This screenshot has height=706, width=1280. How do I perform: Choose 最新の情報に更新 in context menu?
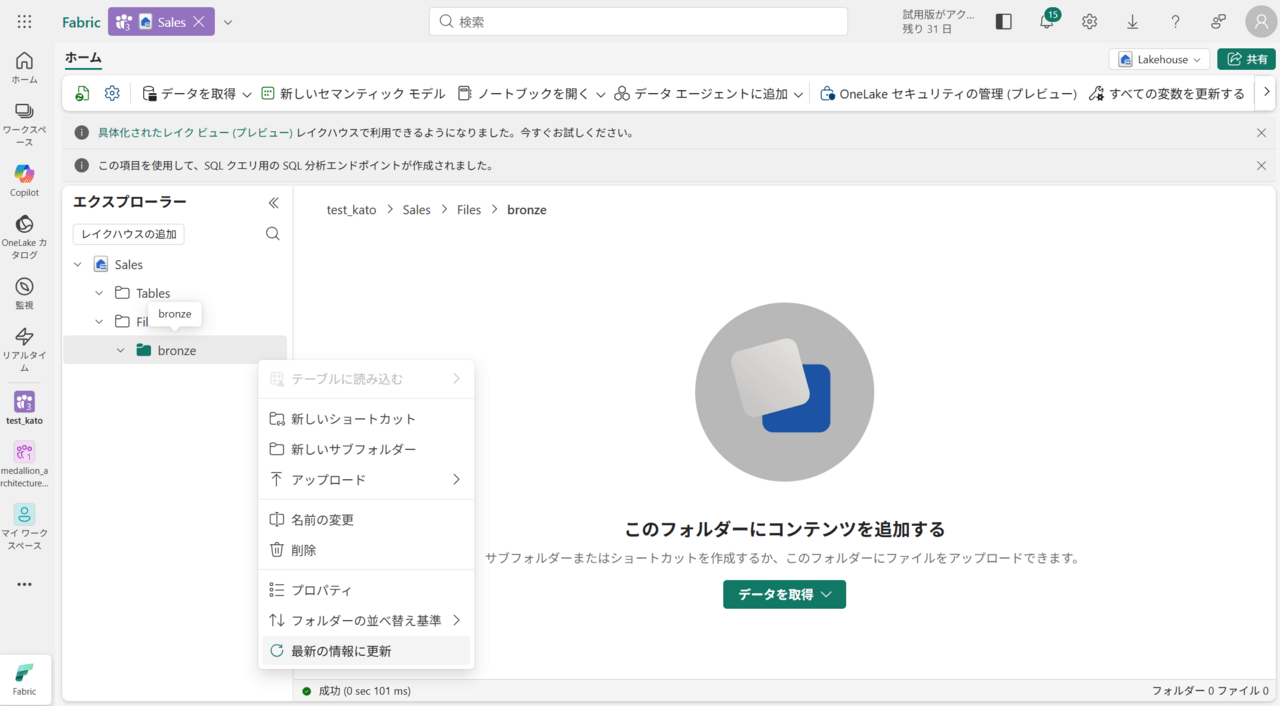click(341, 651)
